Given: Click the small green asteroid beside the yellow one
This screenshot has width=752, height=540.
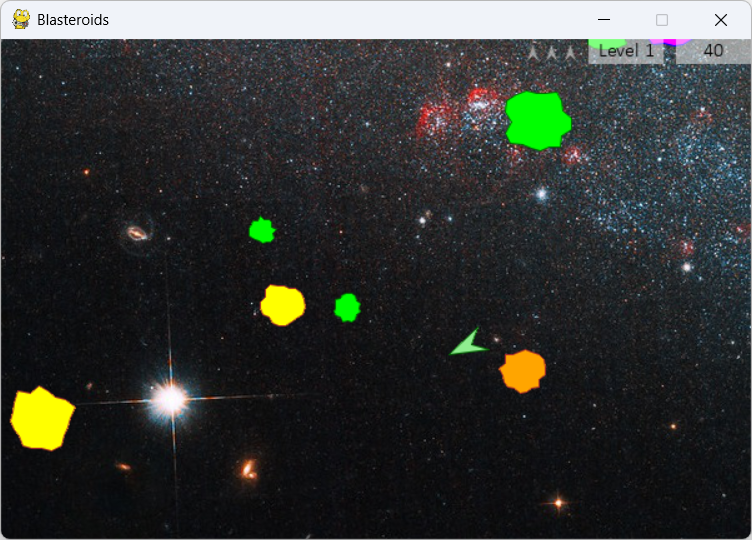Looking at the screenshot, I should pos(347,307).
